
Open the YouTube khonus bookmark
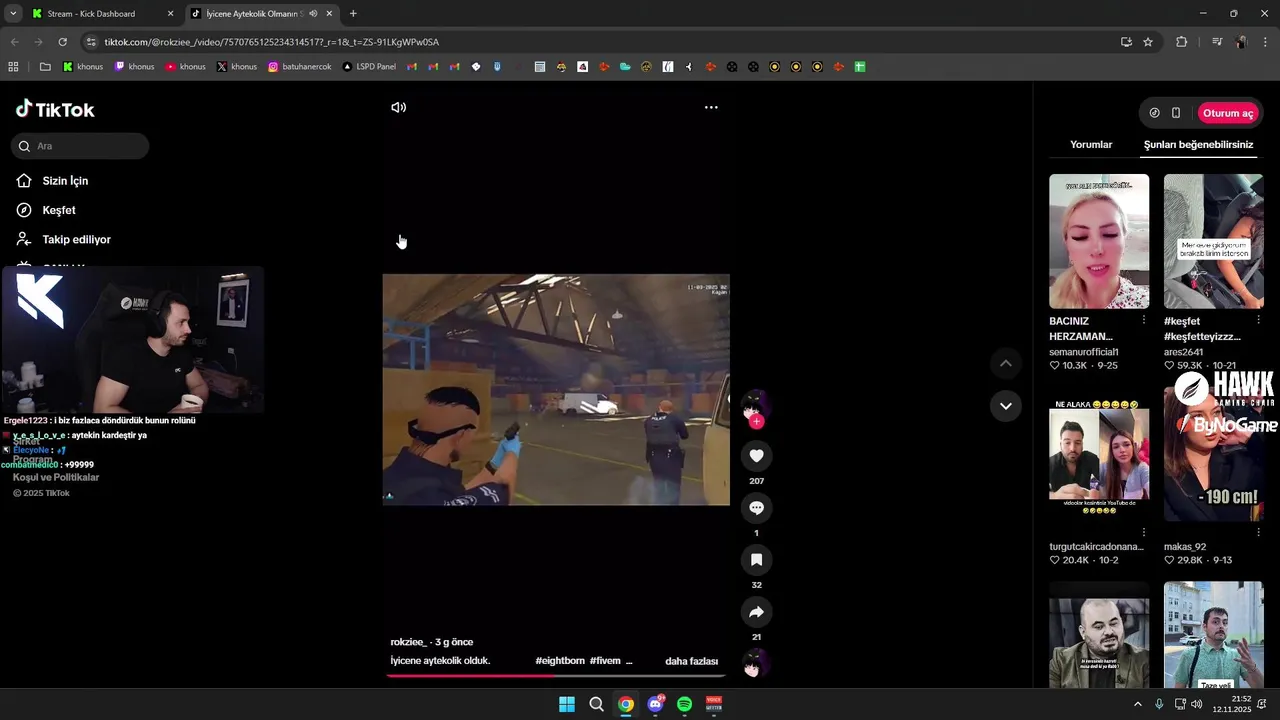[185, 67]
